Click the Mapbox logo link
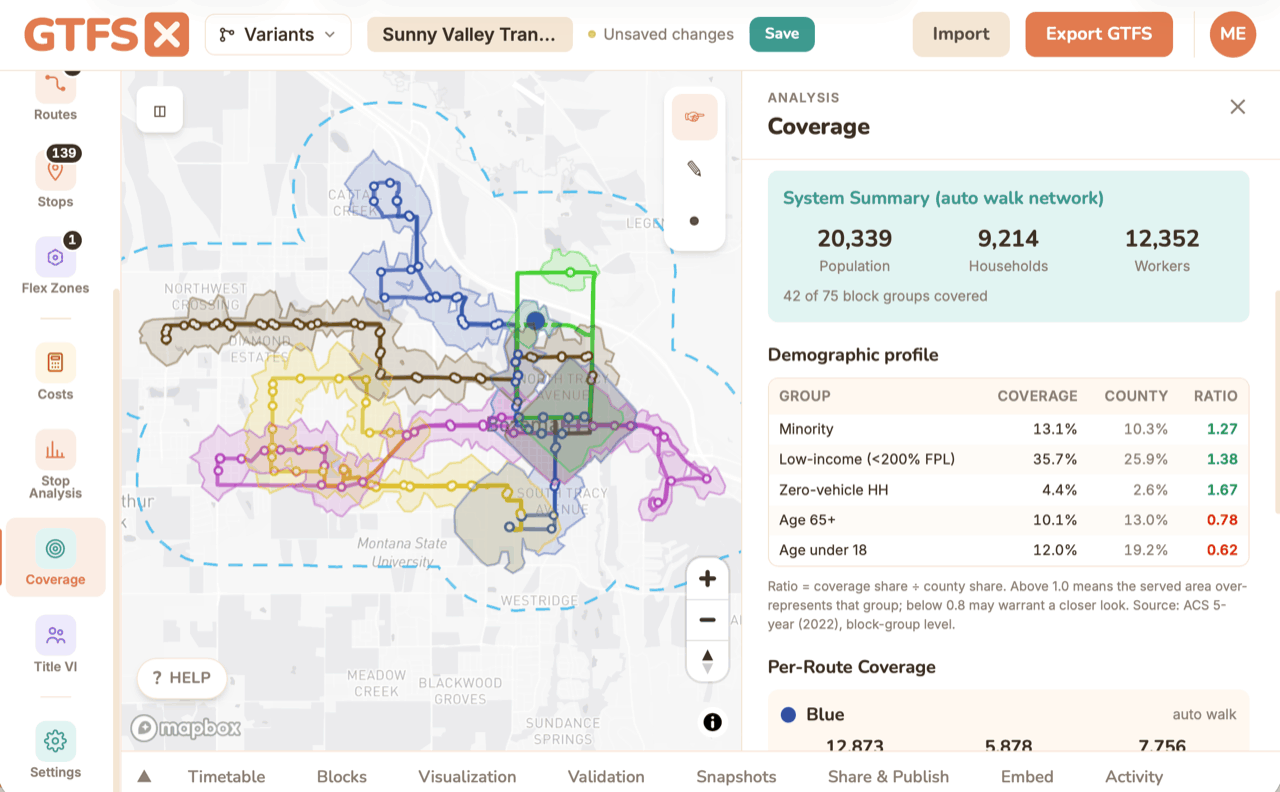This screenshot has width=1280, height=792. coord(186,728)
